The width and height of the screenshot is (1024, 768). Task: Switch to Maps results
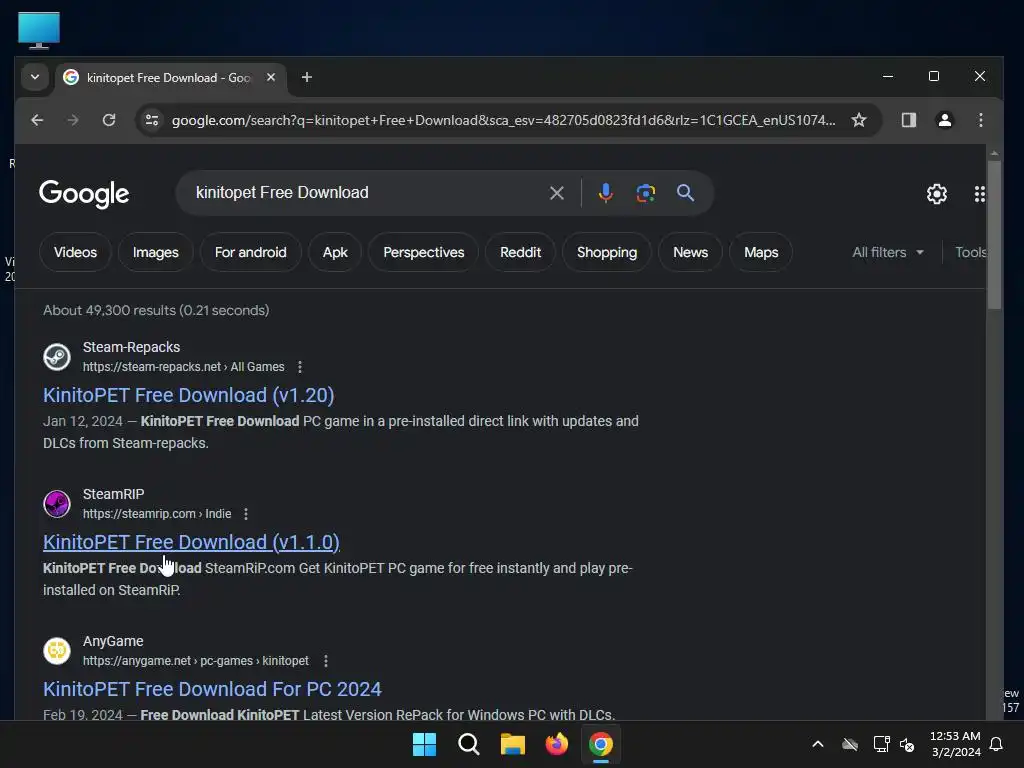761,252
